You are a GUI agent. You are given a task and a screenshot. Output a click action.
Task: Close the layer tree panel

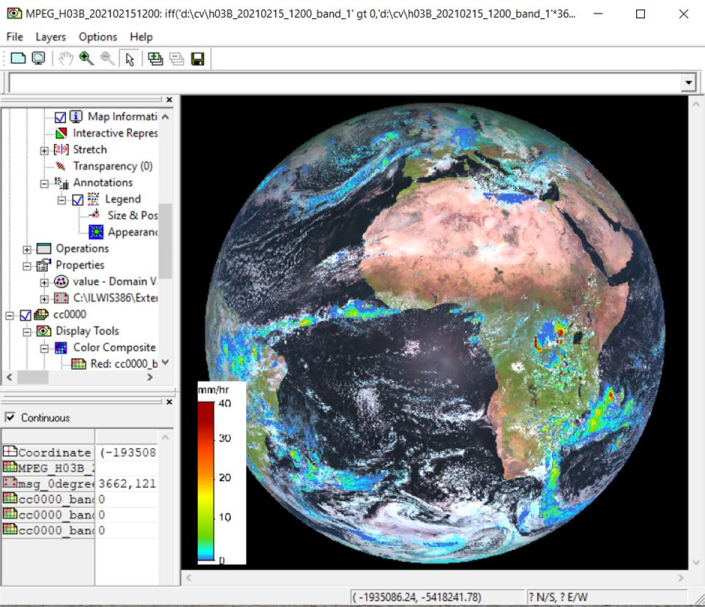(169, 100)
